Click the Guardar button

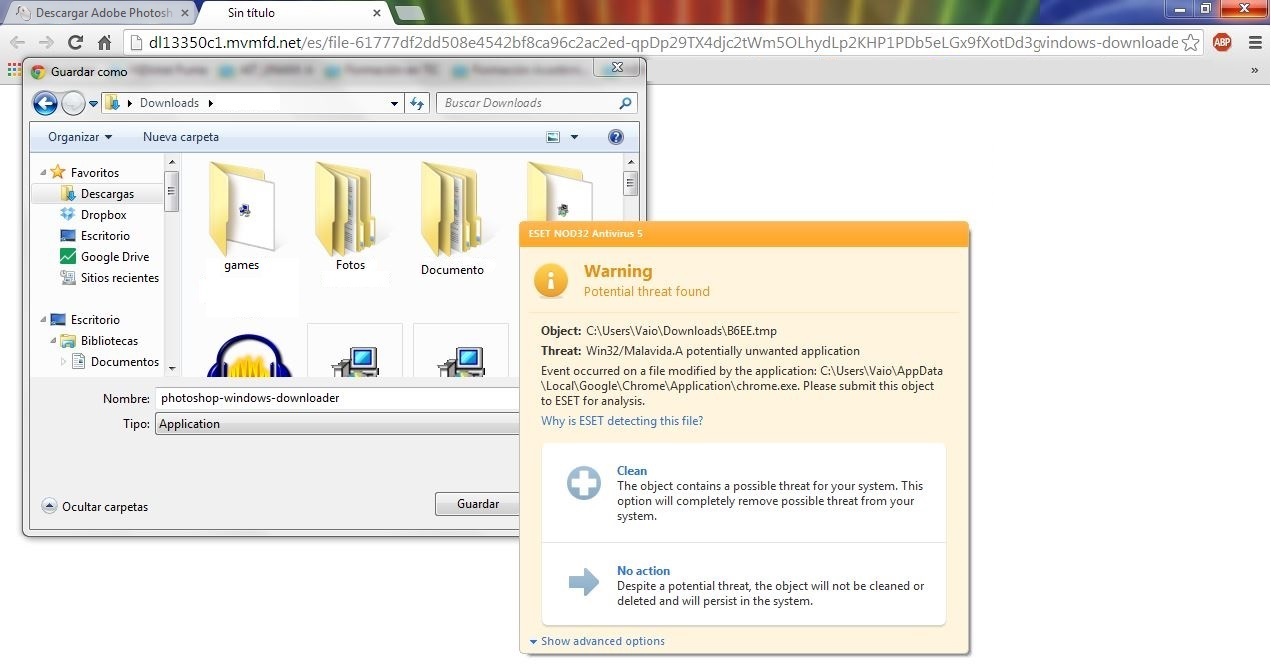point(478,504)
